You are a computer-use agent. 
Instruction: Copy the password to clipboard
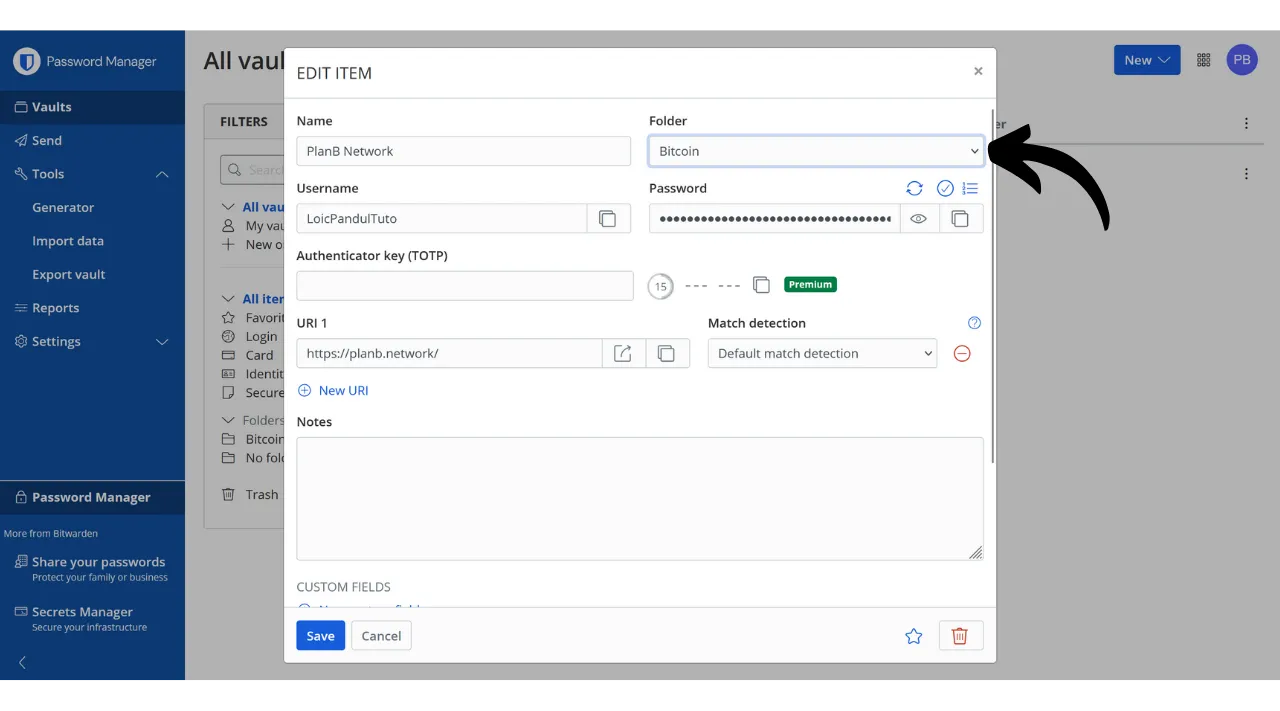click(x=960, y=219)
